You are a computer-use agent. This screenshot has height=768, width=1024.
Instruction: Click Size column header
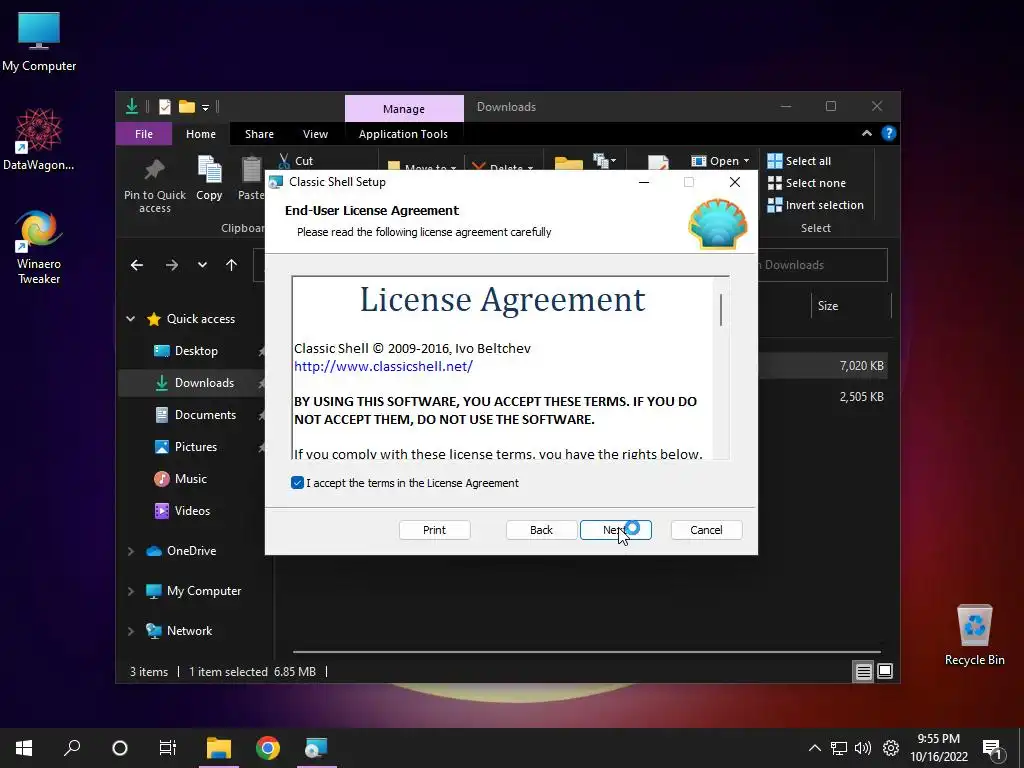coord(850,306)
